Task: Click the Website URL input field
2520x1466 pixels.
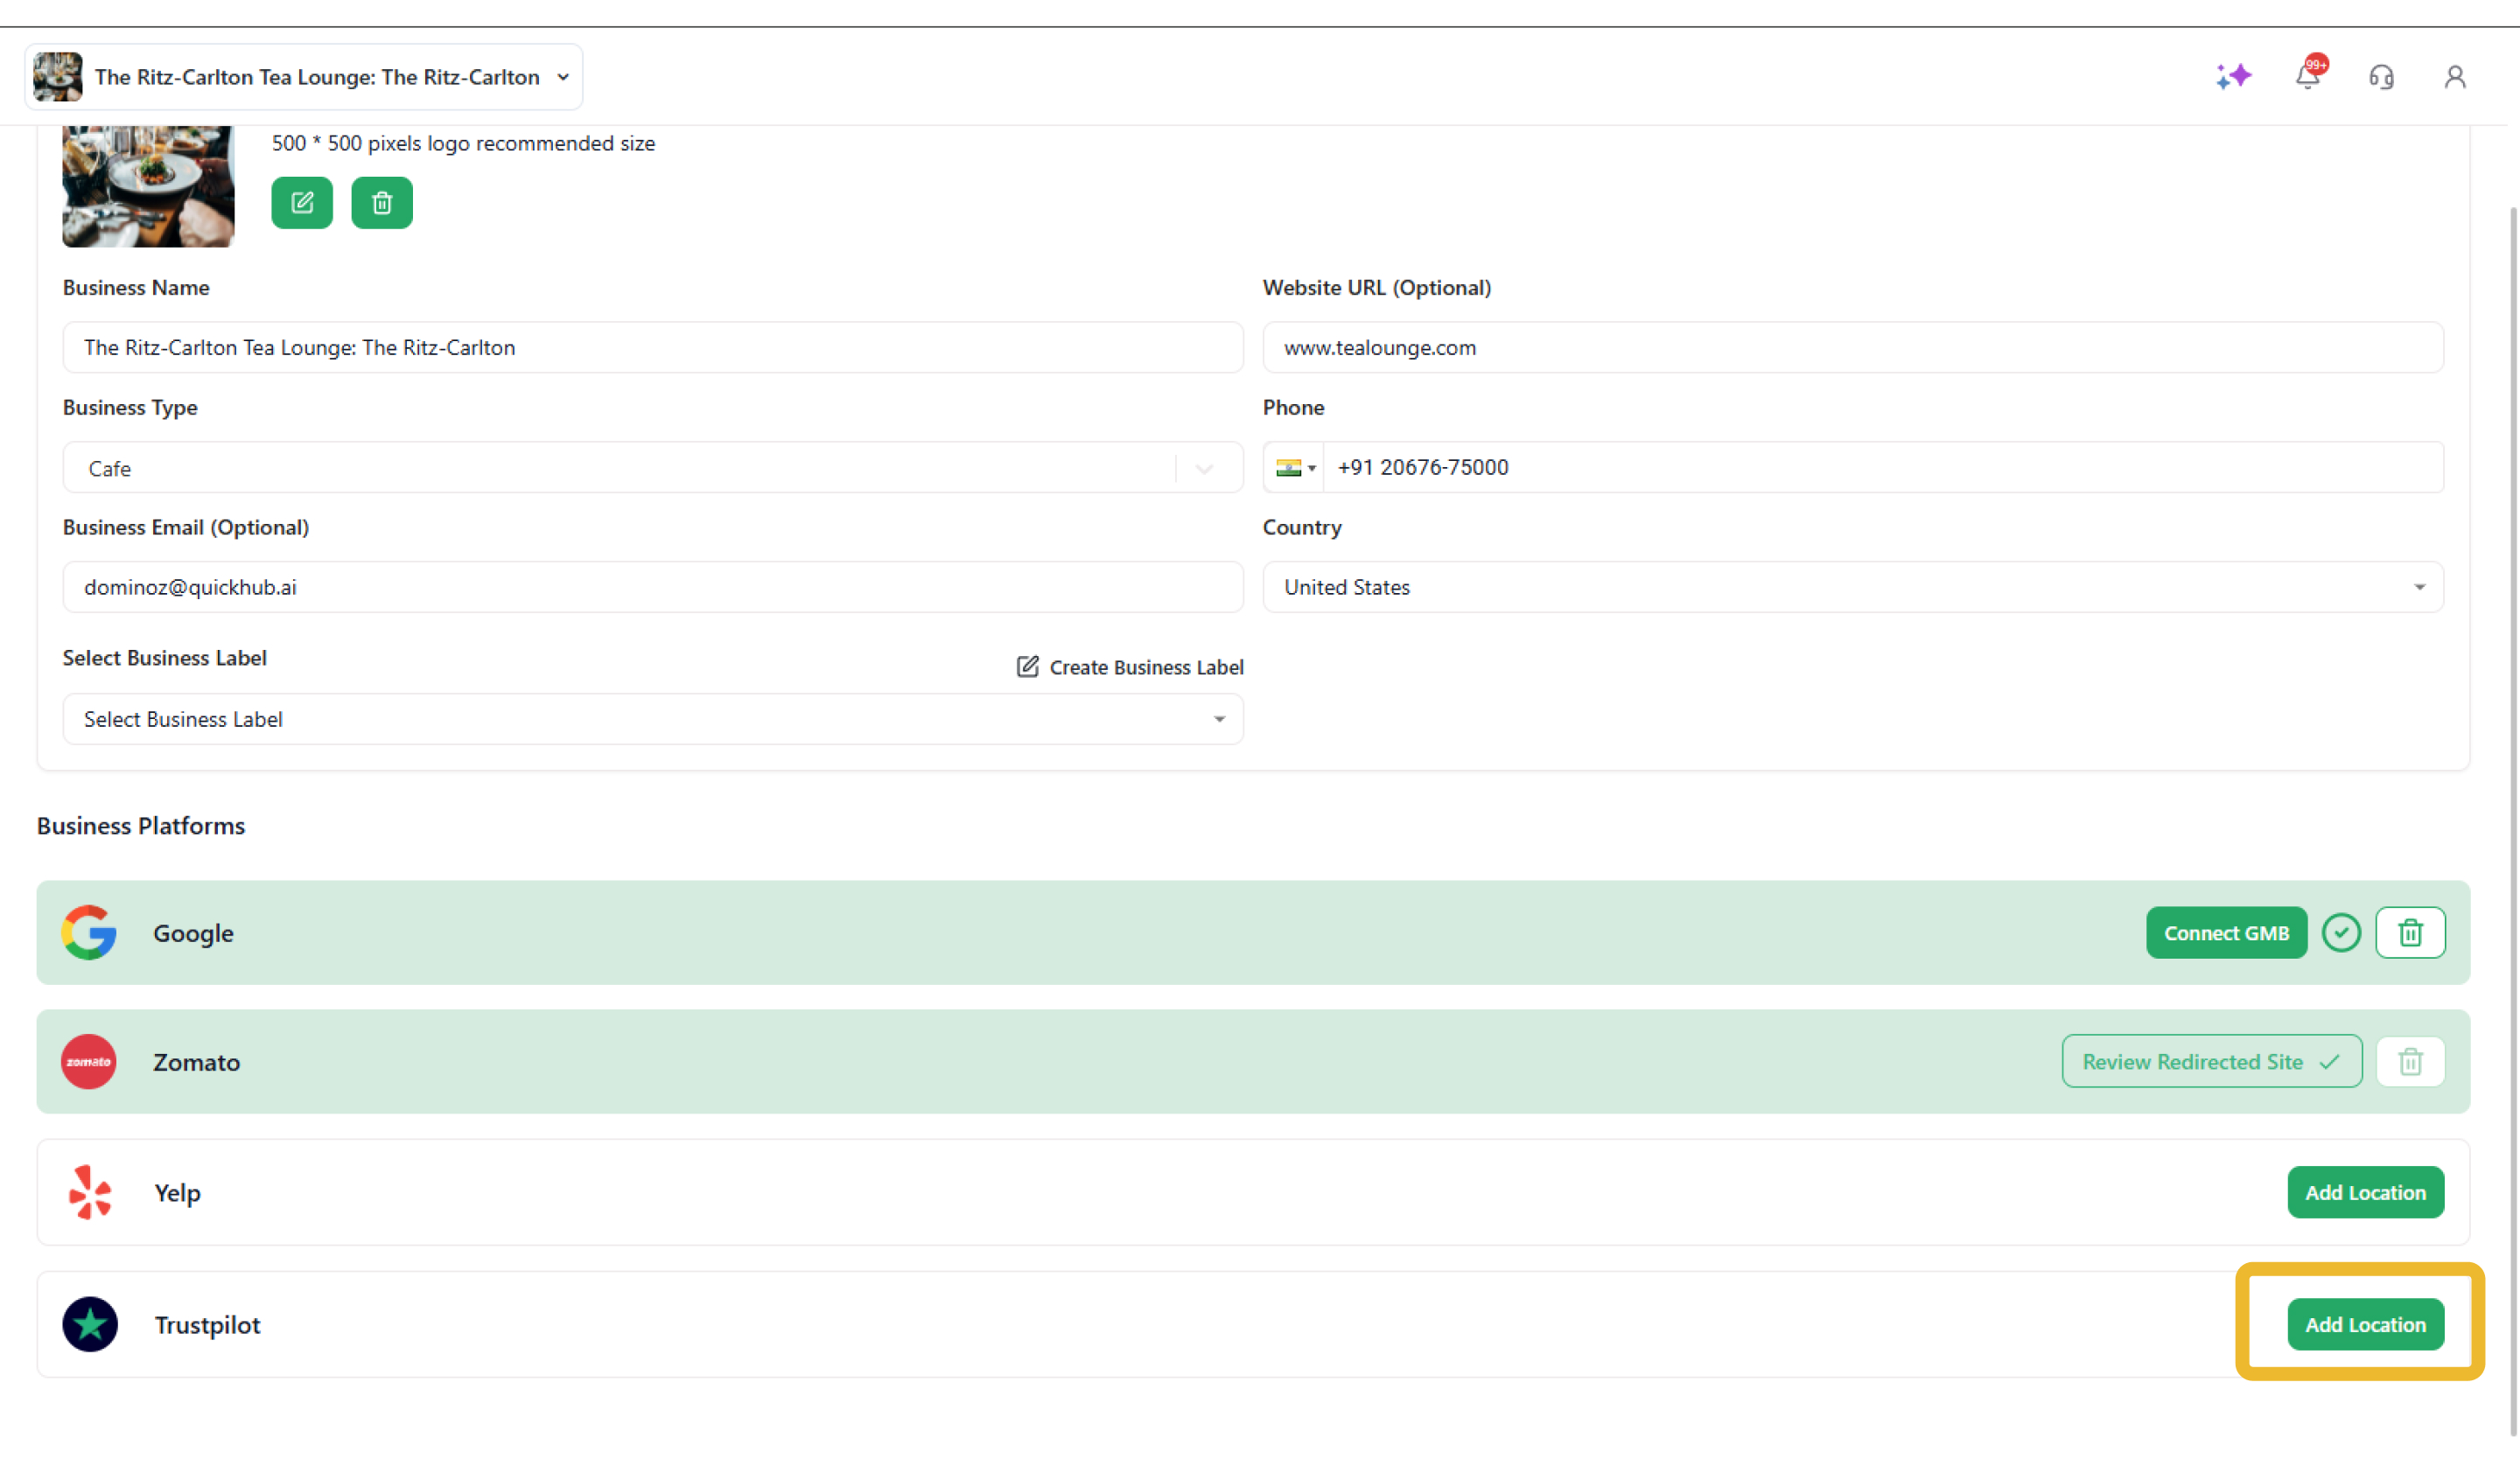Action: (x=1852, y=347)
